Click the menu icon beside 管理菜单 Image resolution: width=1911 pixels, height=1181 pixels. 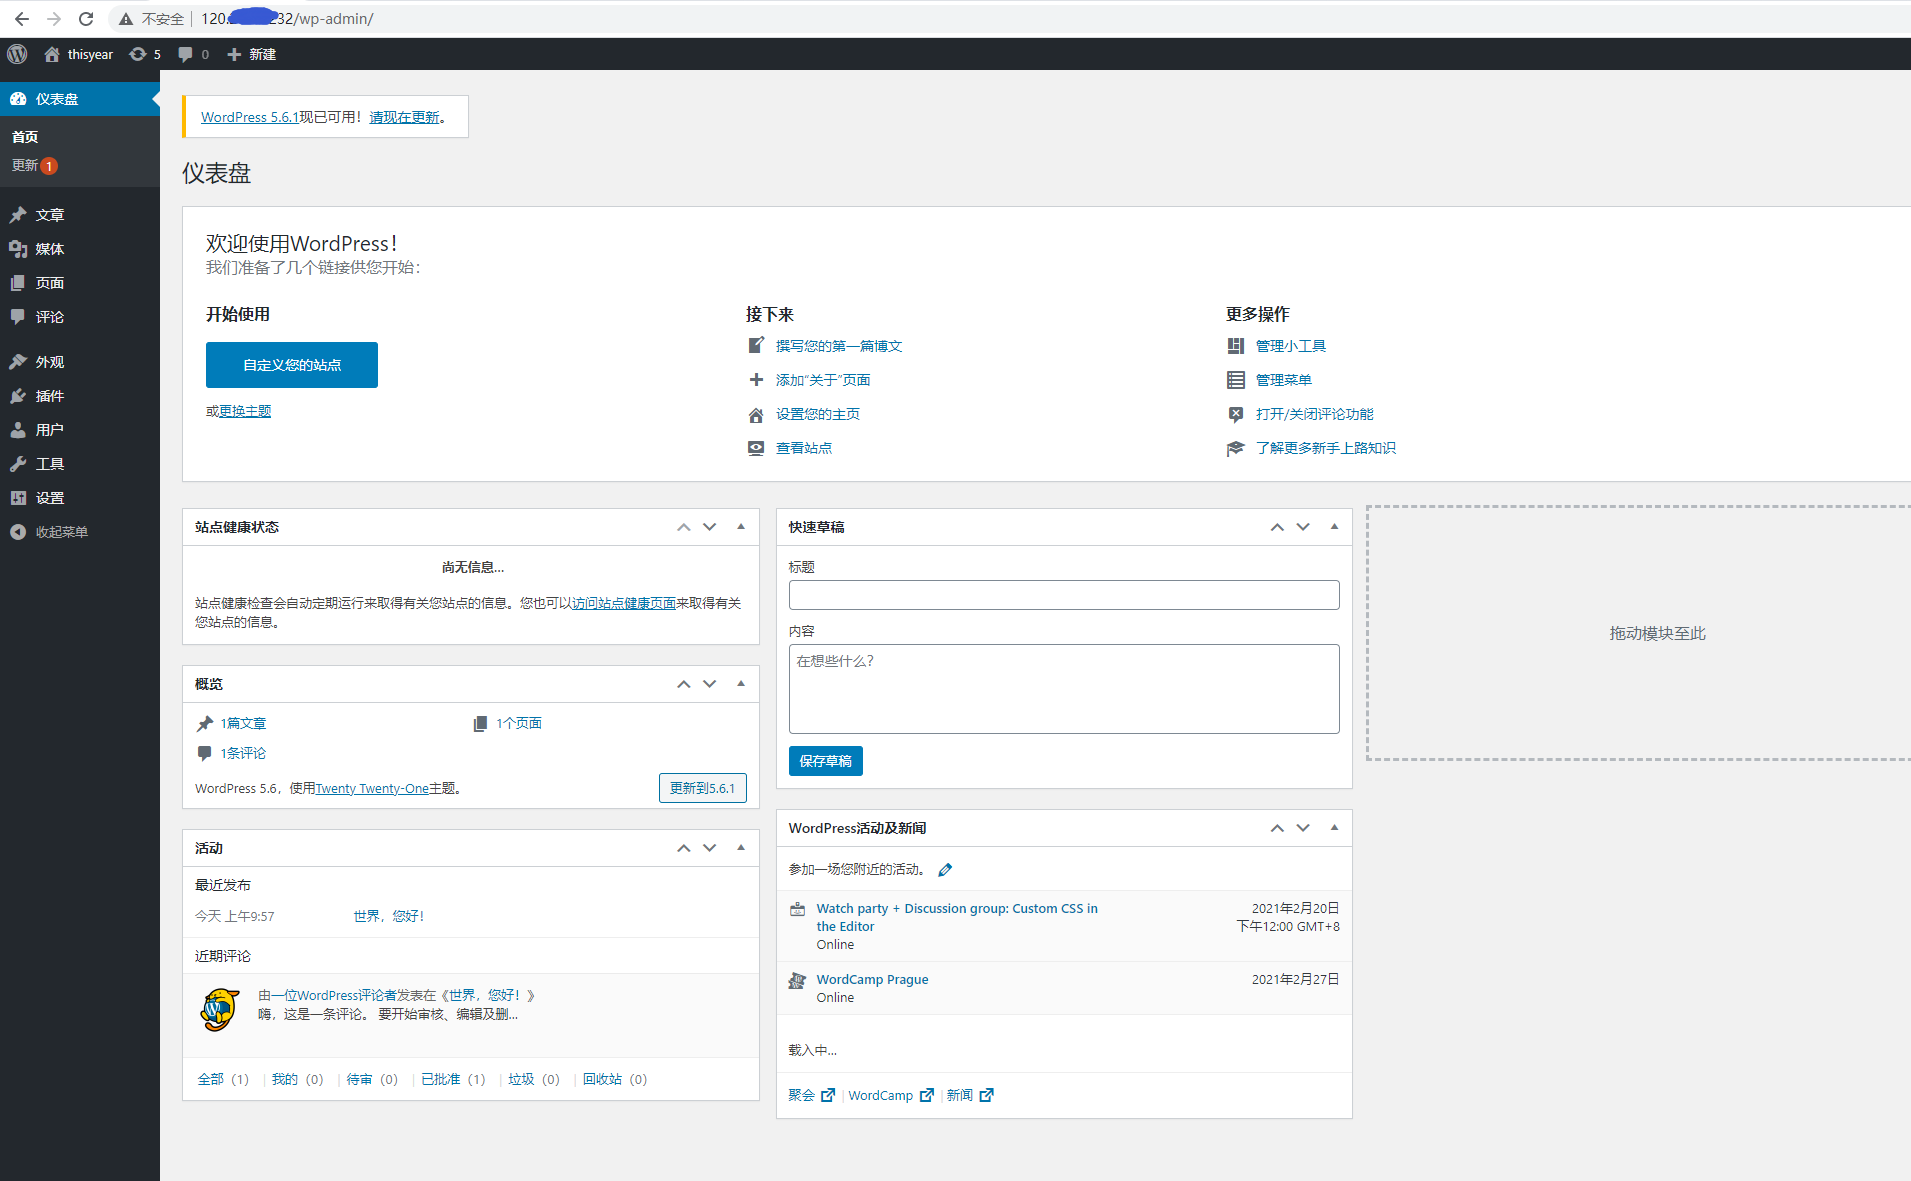click(x=1236, y=380)
